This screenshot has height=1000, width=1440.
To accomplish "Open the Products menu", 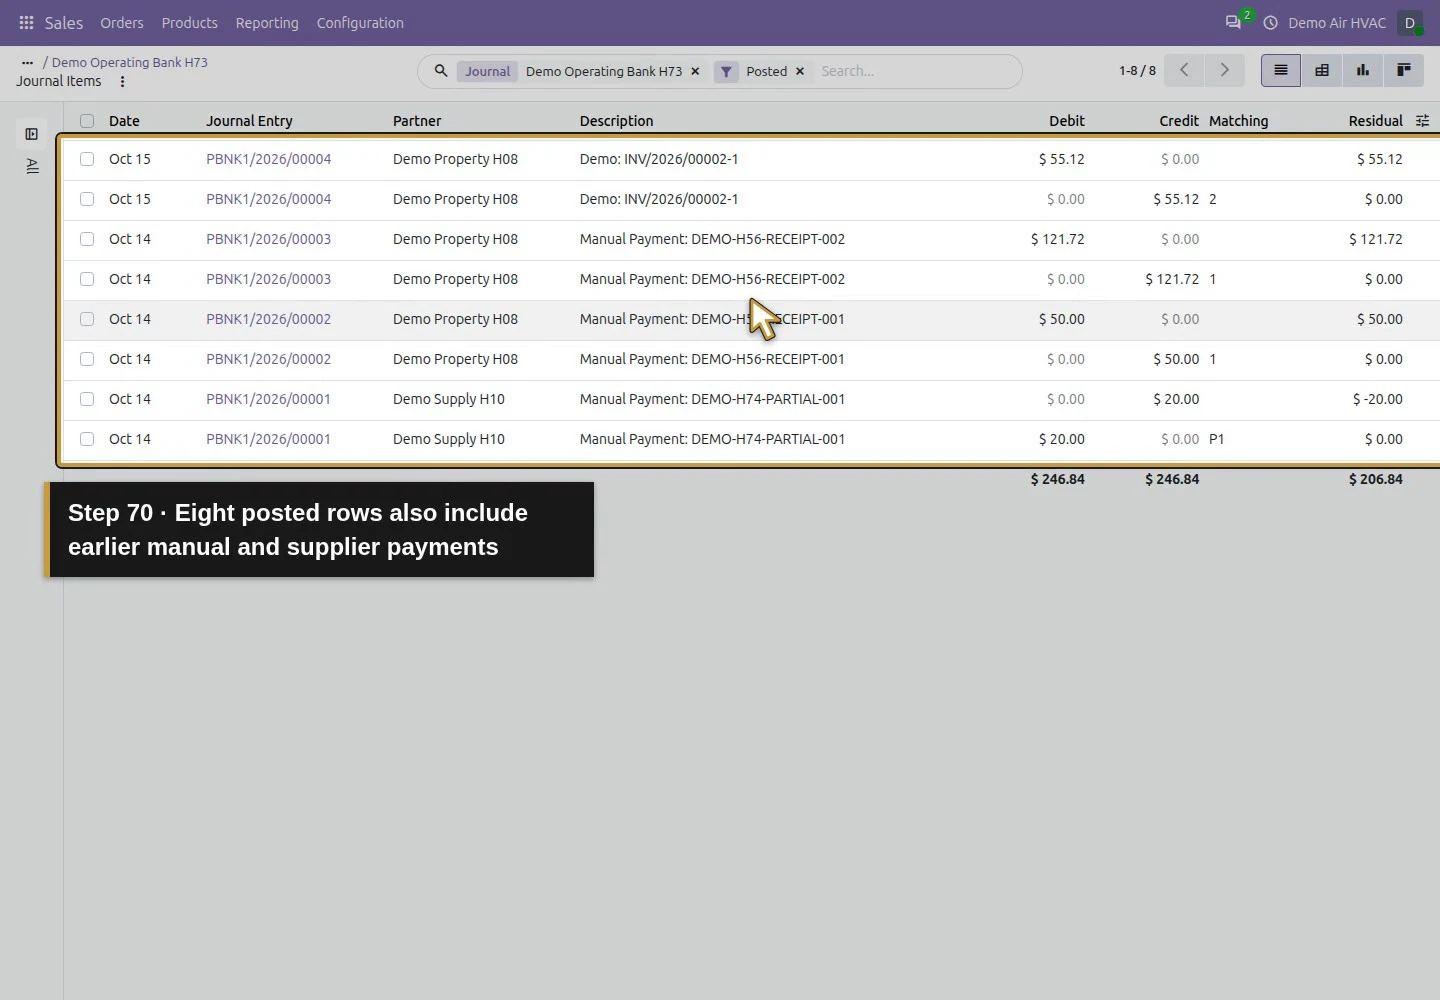I will [x=190, y=23].
